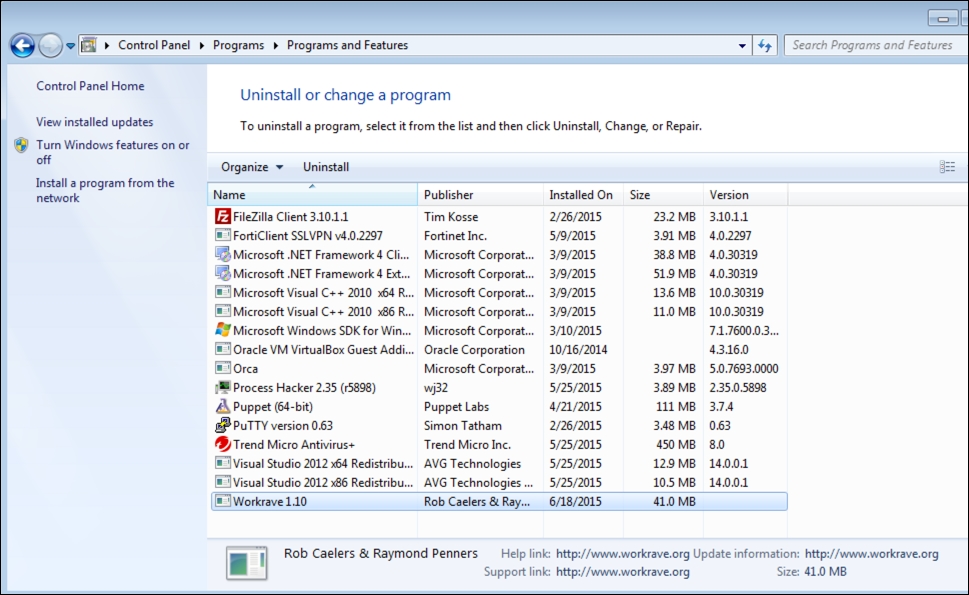Open the change view options dropdown
The width and height of the screenshot is (969, 595).
(947, 167)
